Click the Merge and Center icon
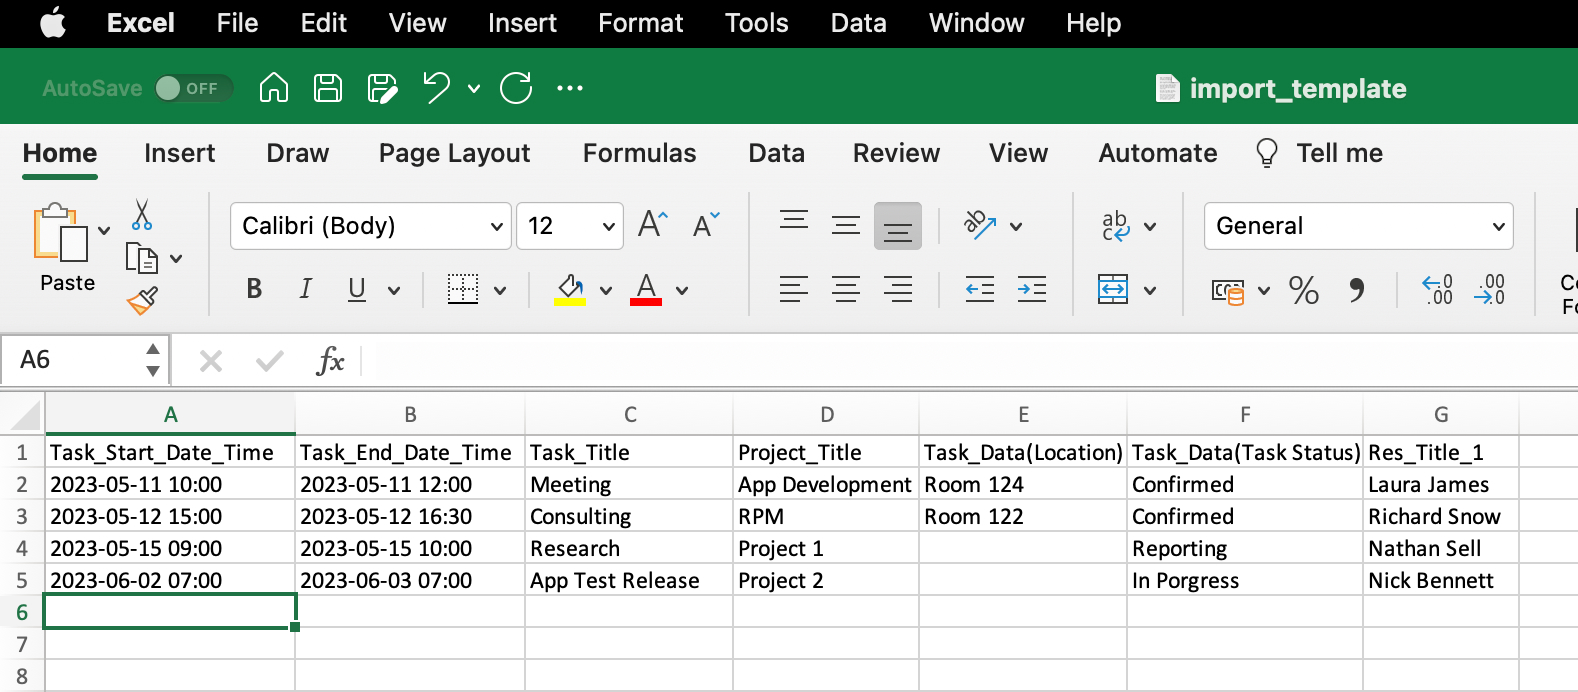 tap(1113, 290)
